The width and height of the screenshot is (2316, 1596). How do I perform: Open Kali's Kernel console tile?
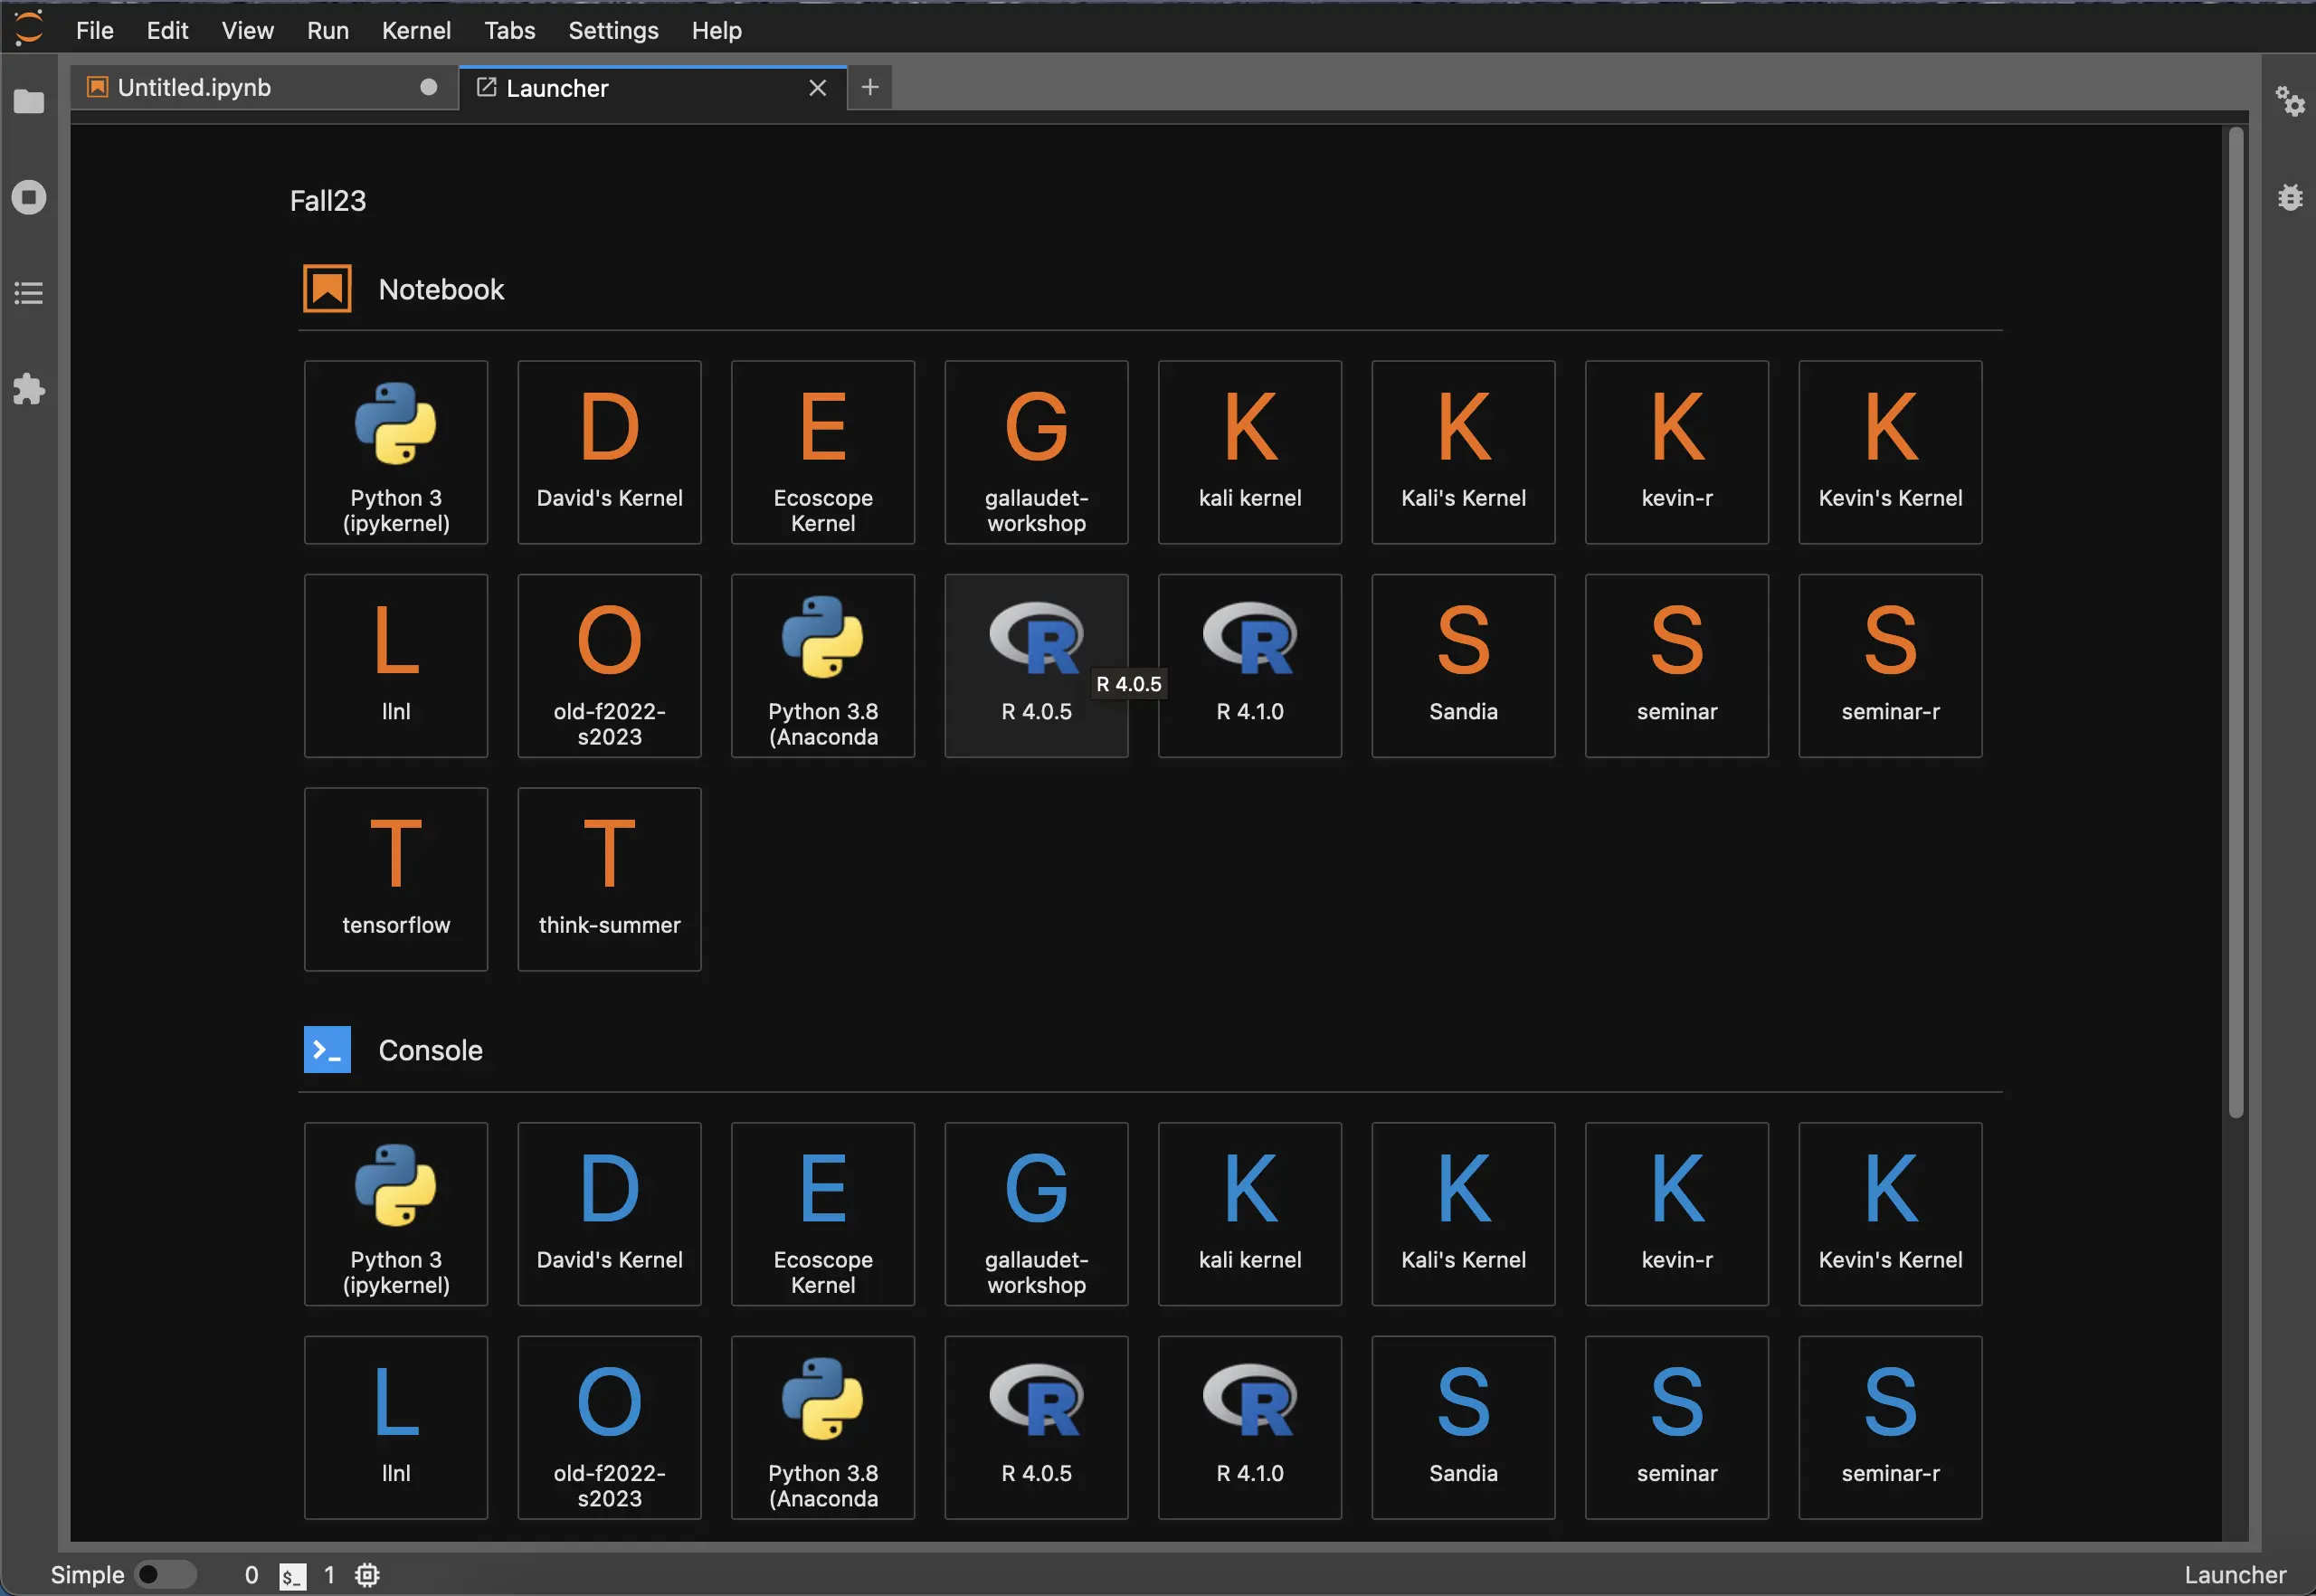point(1463,1214)
